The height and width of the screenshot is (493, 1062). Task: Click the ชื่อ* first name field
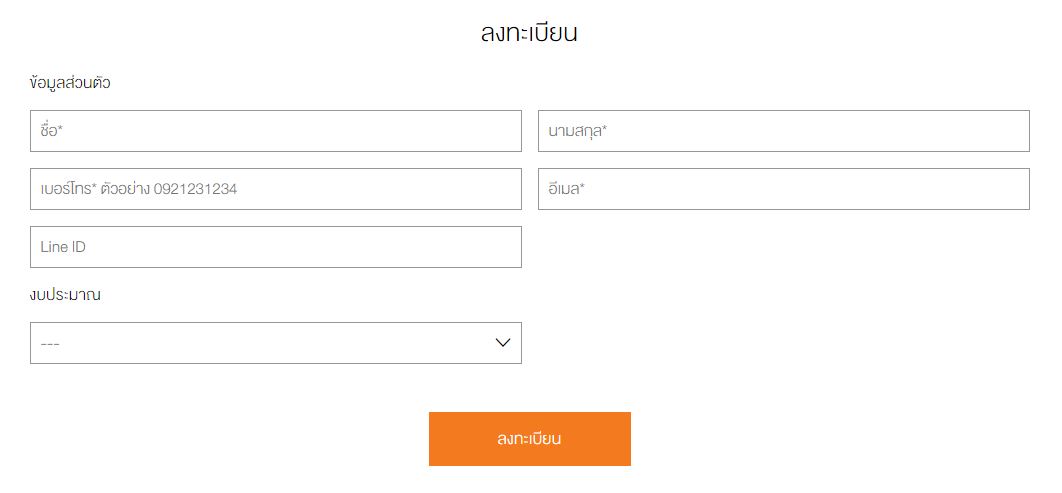pos(275,131)
